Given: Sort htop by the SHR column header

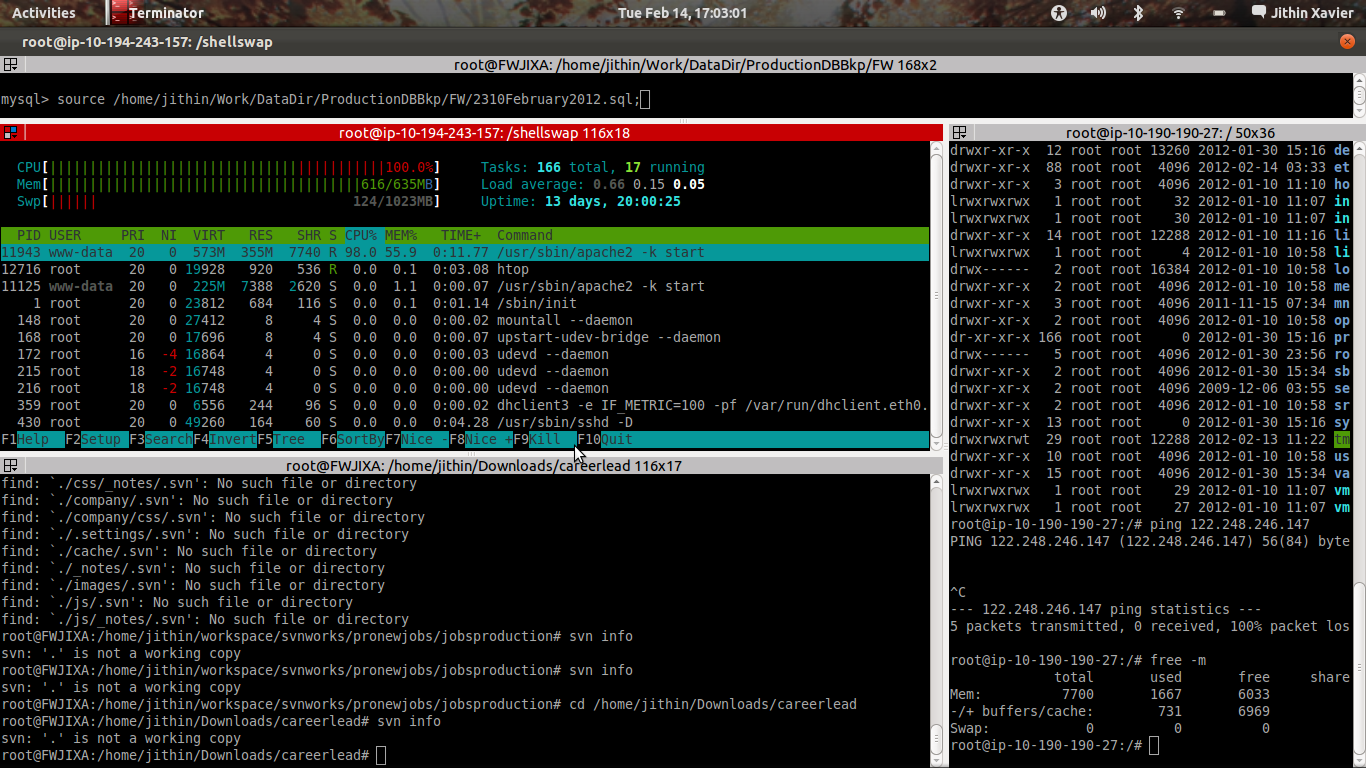Looking at the screenshot, I should 309,235.
